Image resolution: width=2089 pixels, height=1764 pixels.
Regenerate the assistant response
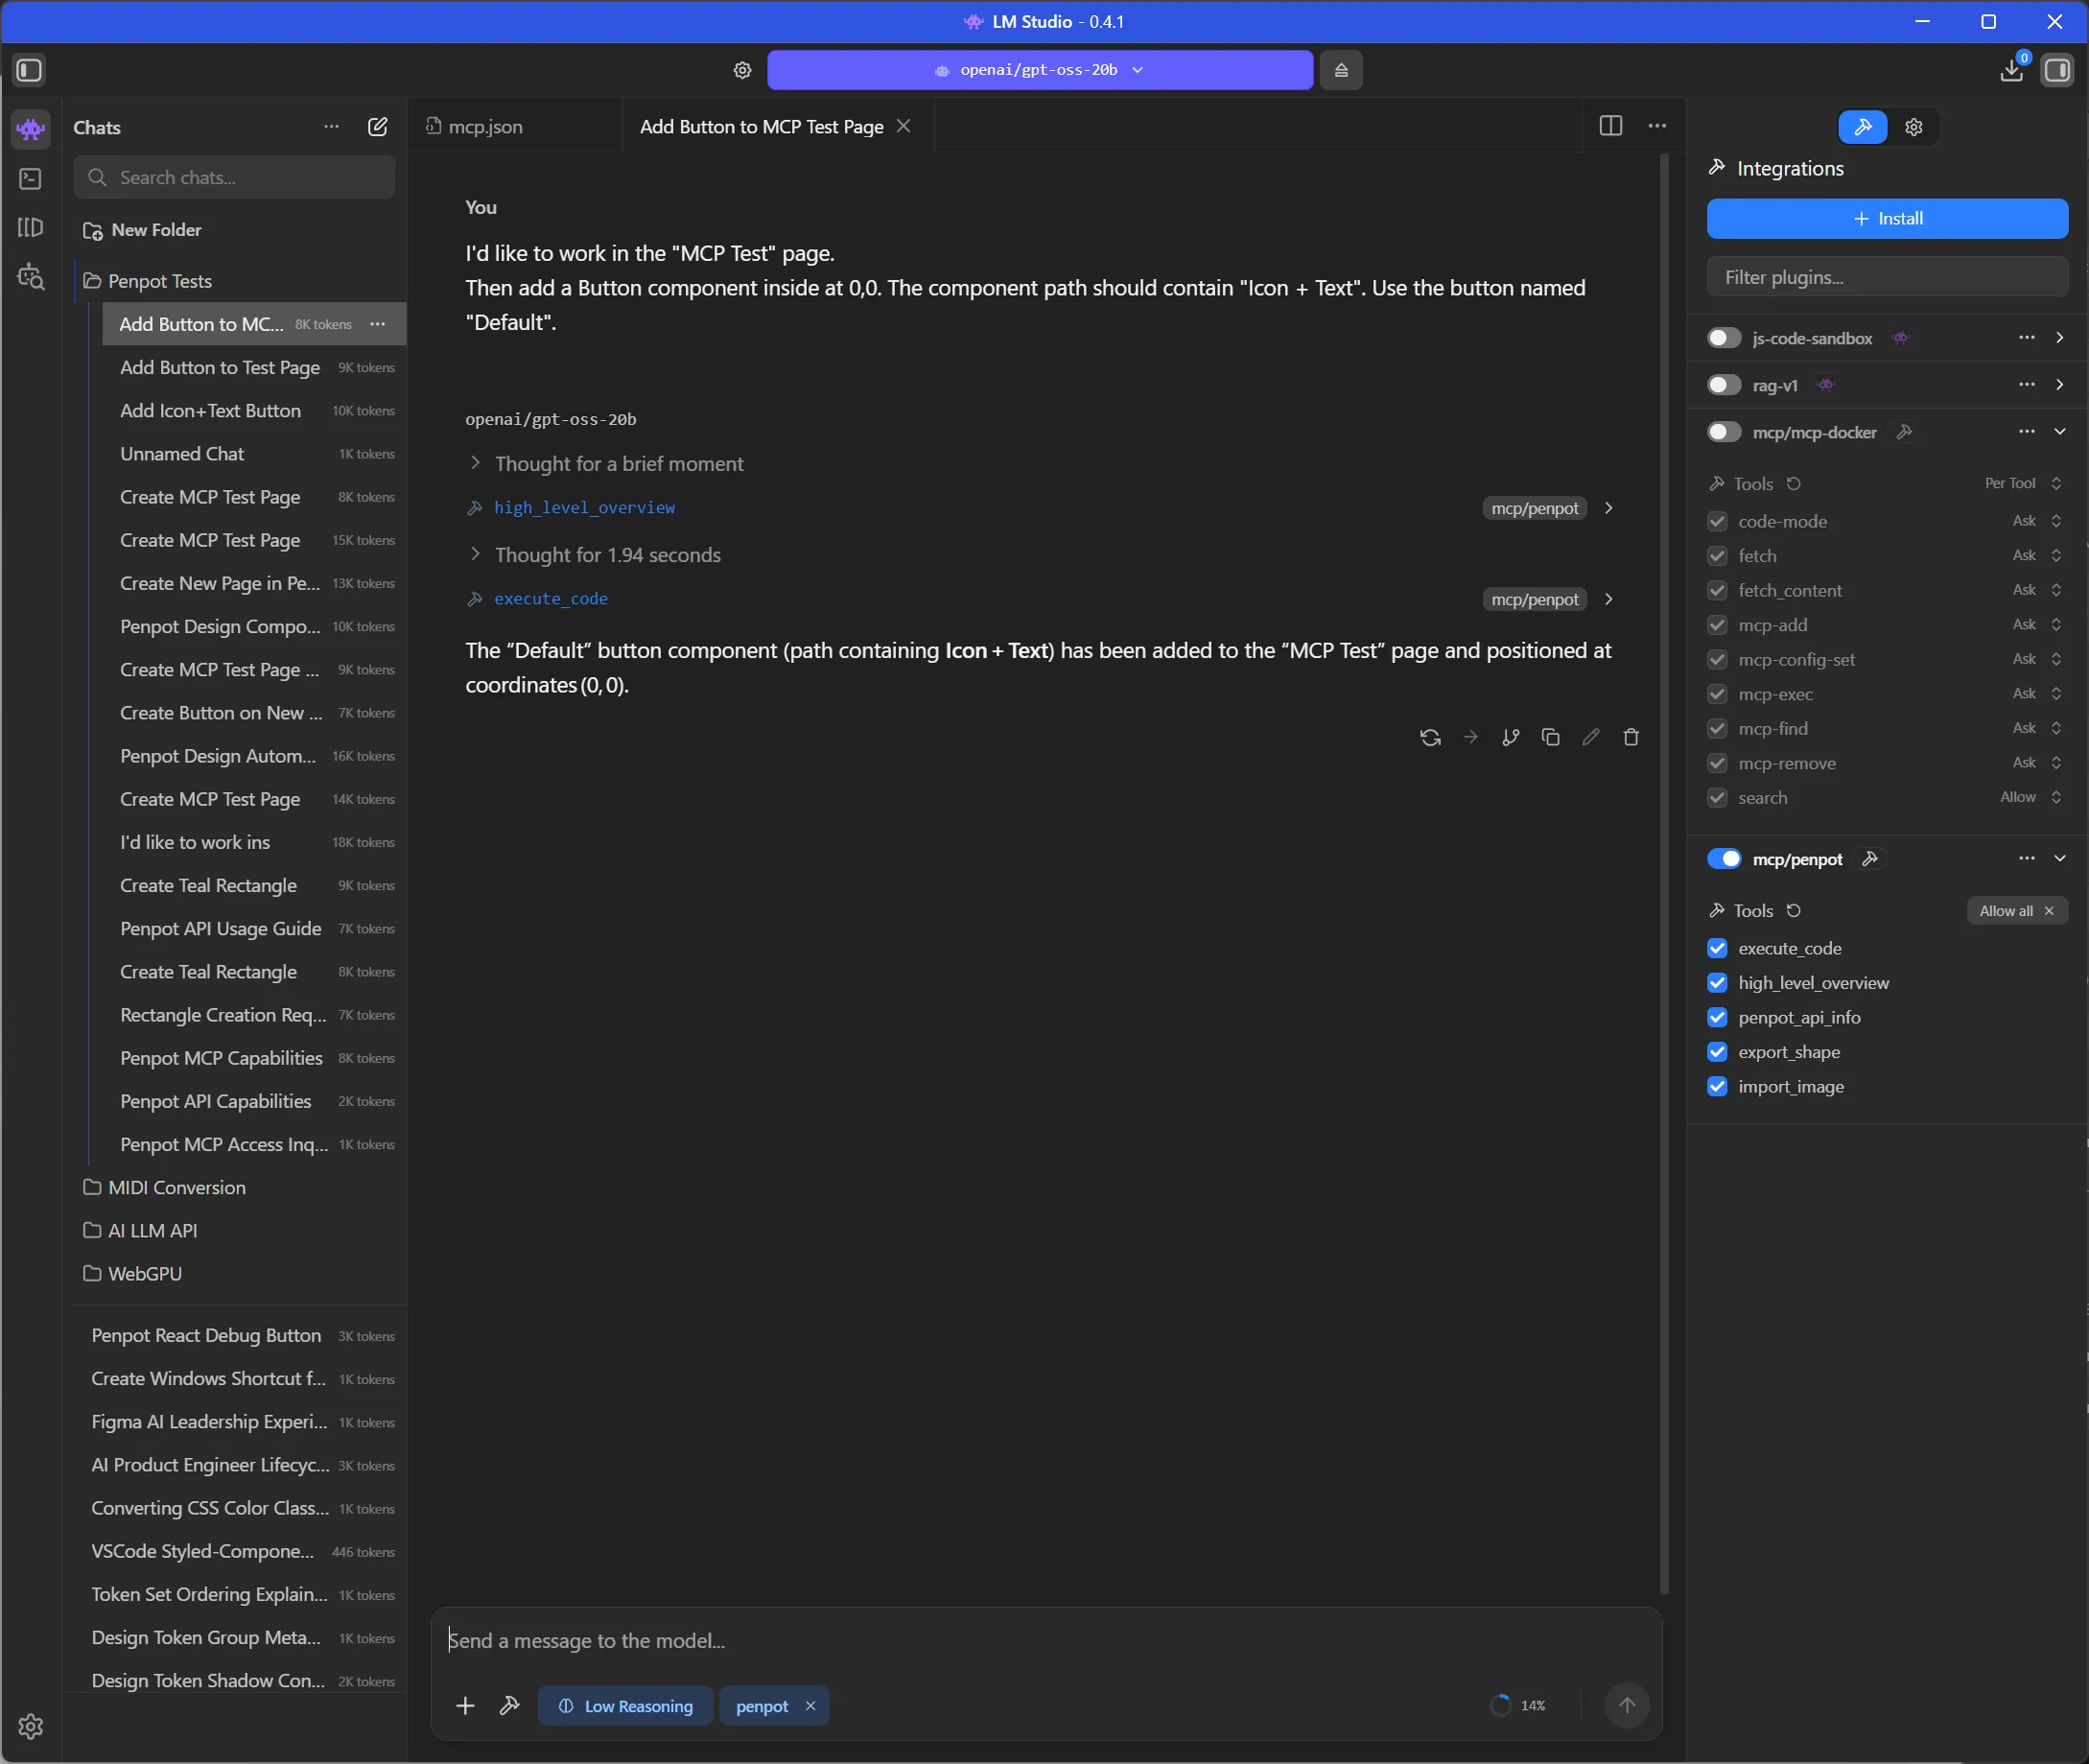pos(1430,737)
